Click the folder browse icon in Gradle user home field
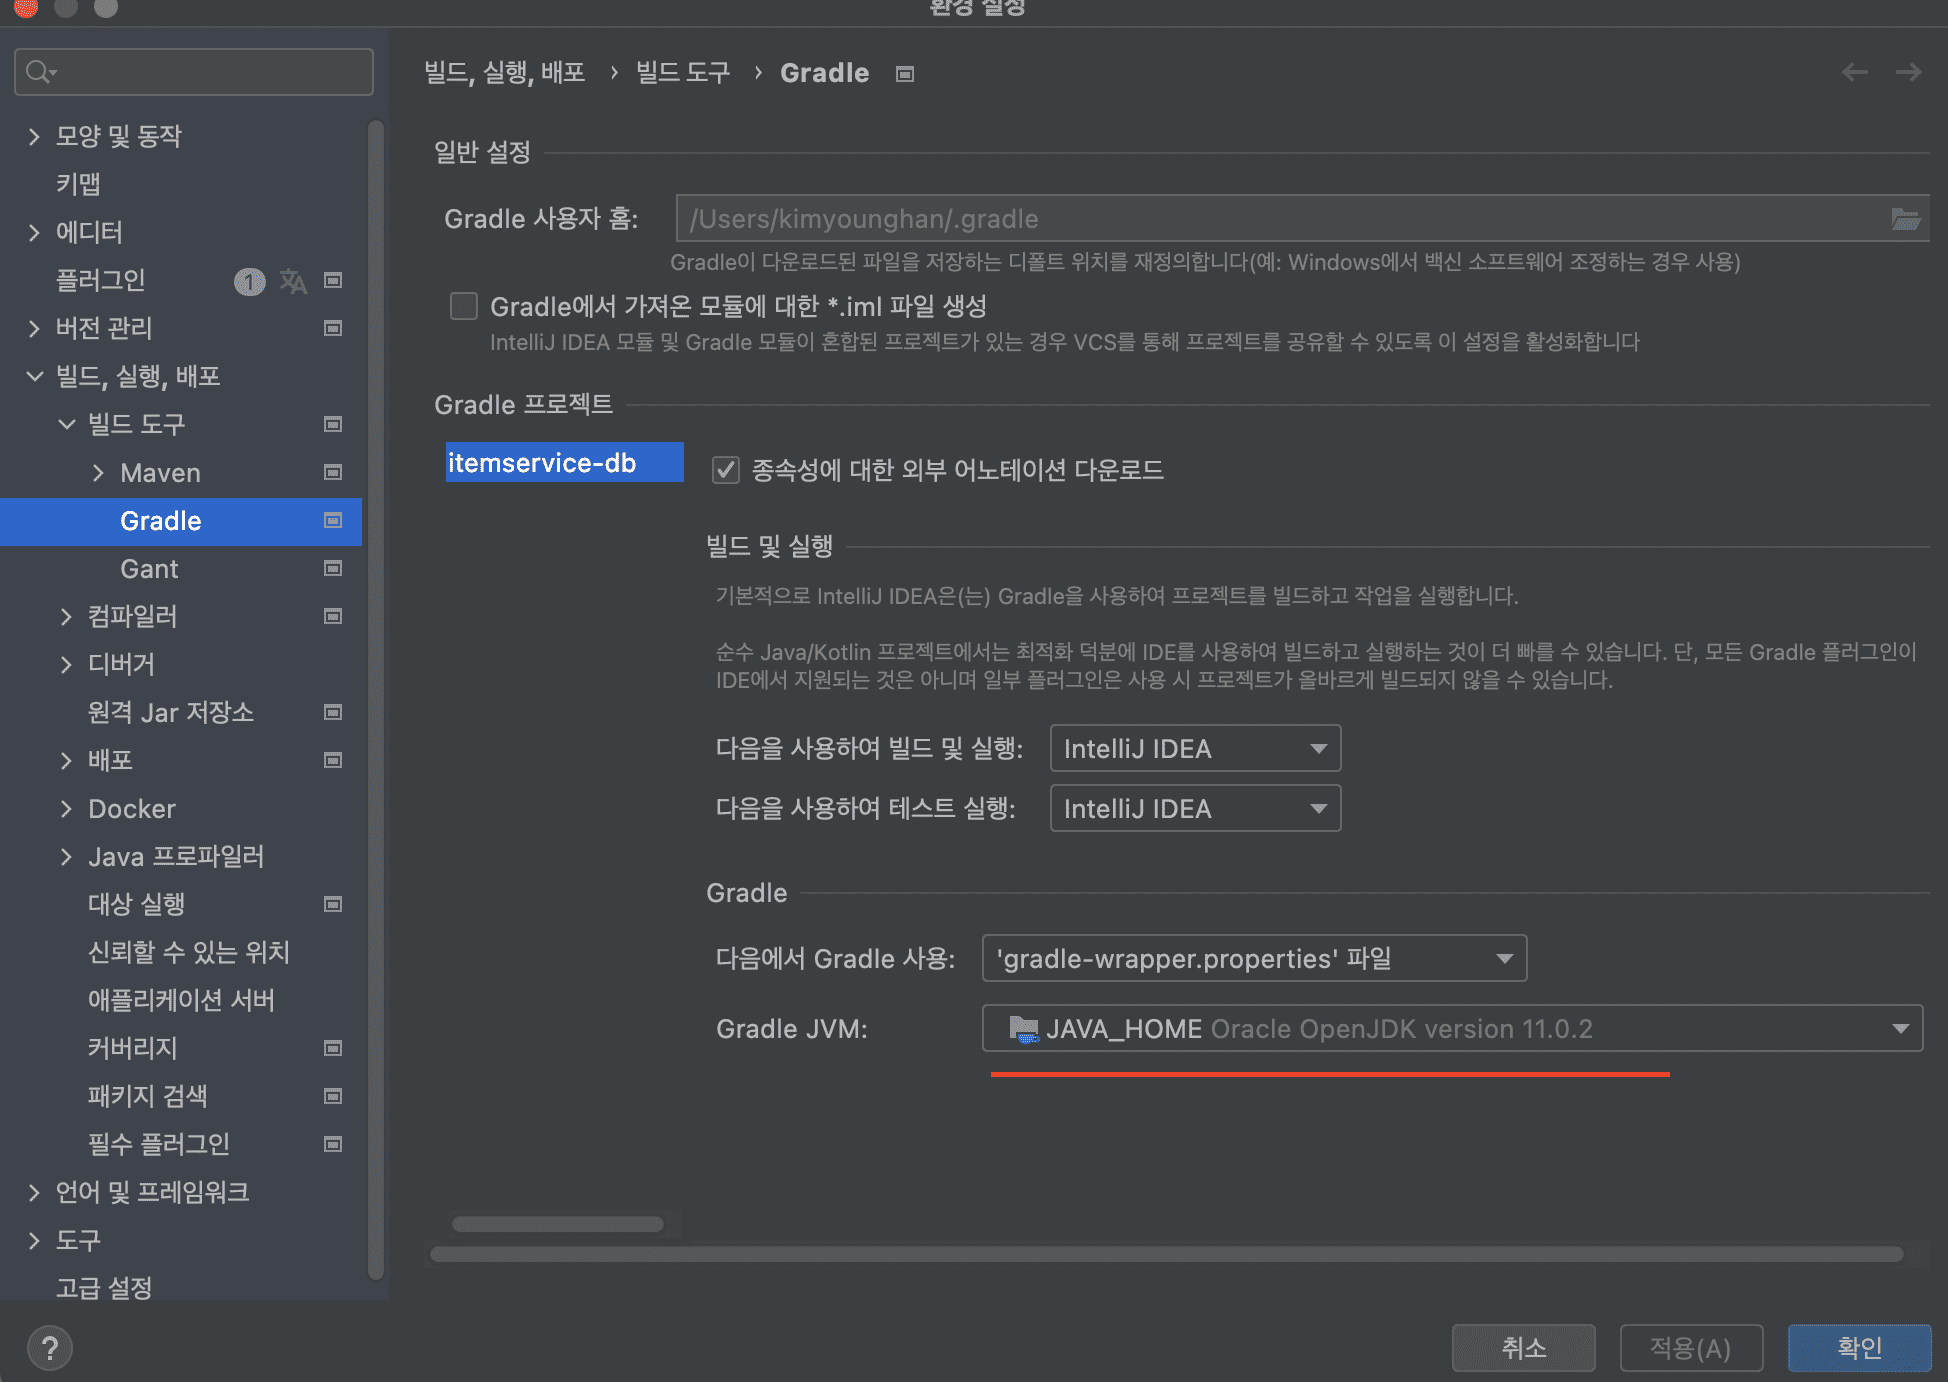Screen dimensions: 1948x1382 (x=1904, y=219)
